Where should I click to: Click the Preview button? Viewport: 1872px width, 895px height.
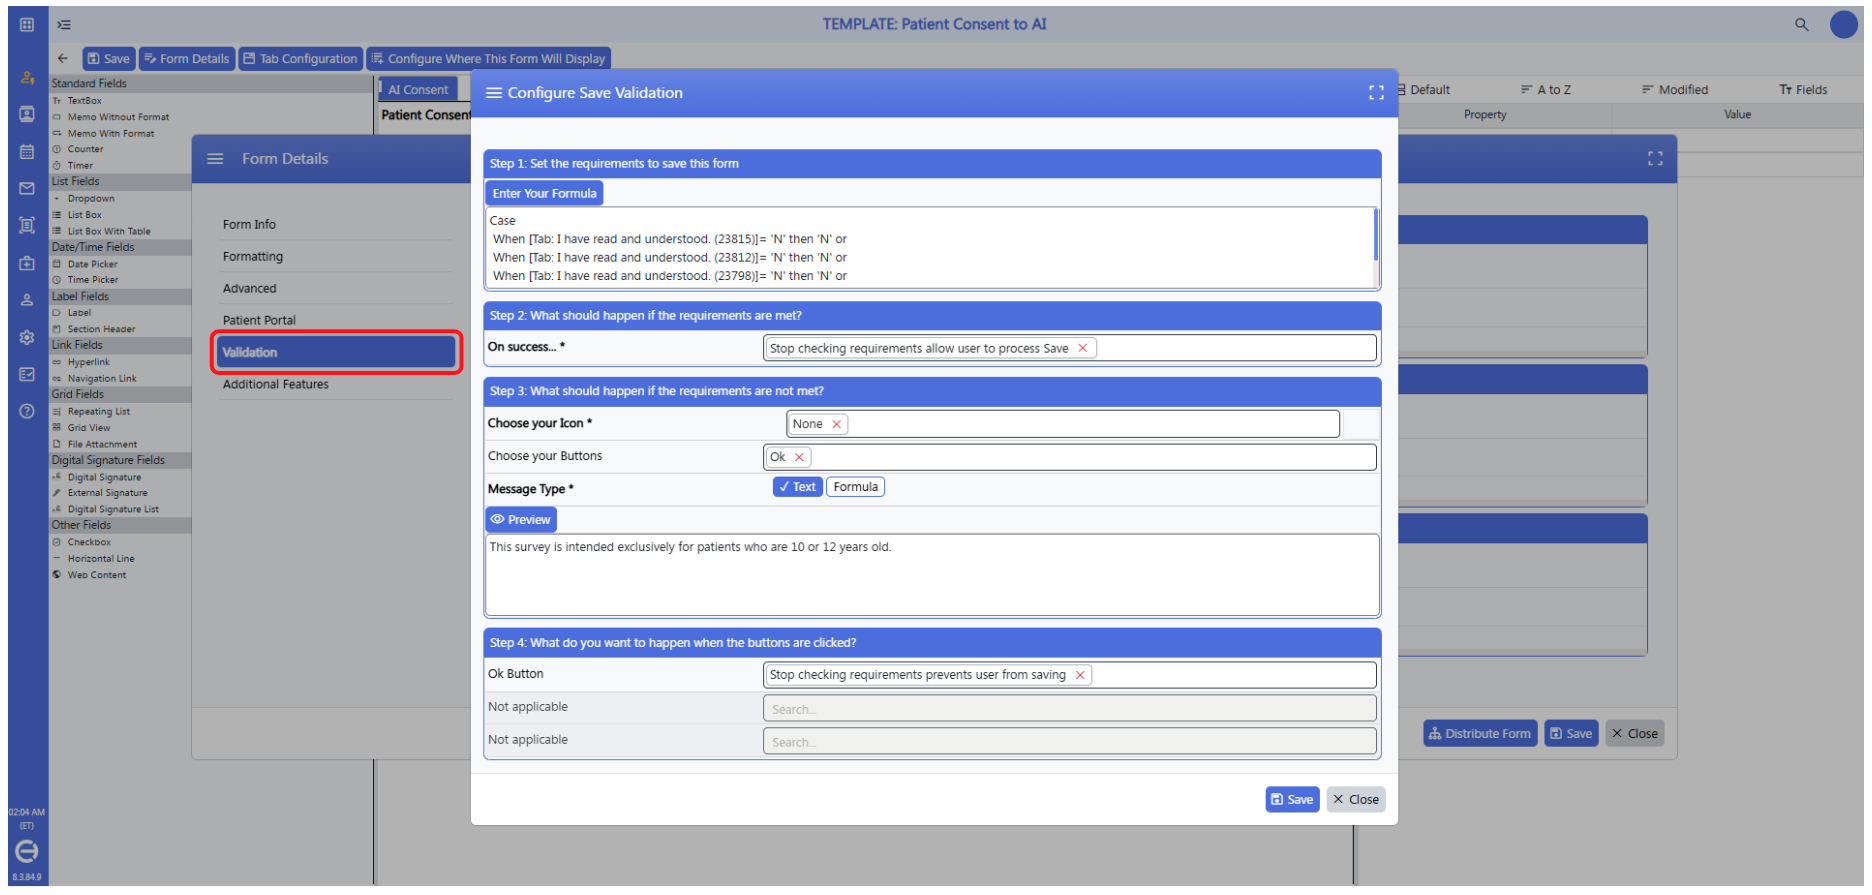click(521, 519)
